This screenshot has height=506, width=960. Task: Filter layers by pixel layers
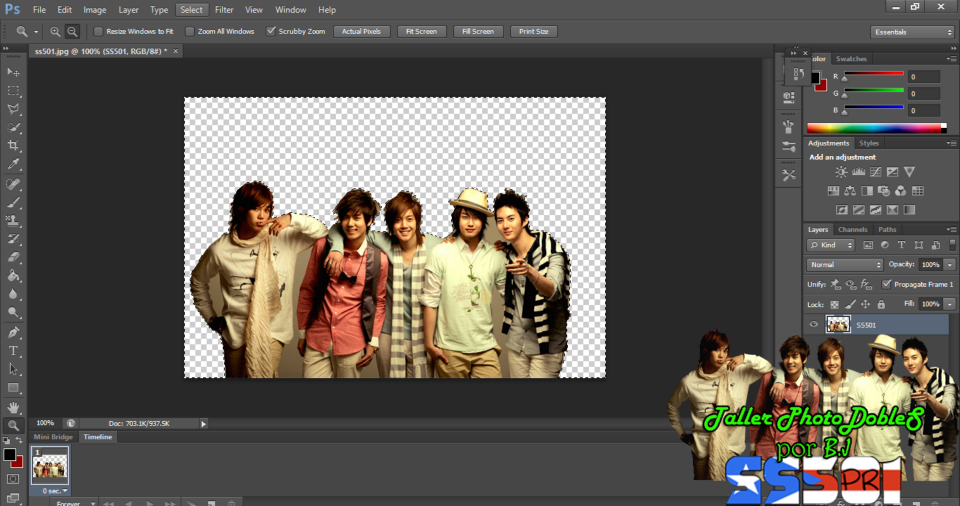[868, 245]
